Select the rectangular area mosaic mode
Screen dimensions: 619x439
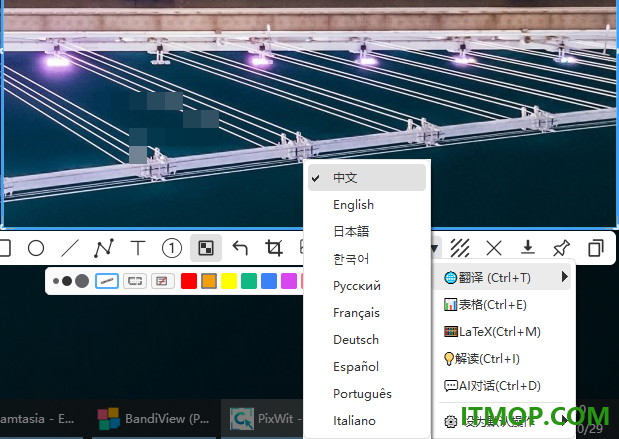[x=135, y=281]
